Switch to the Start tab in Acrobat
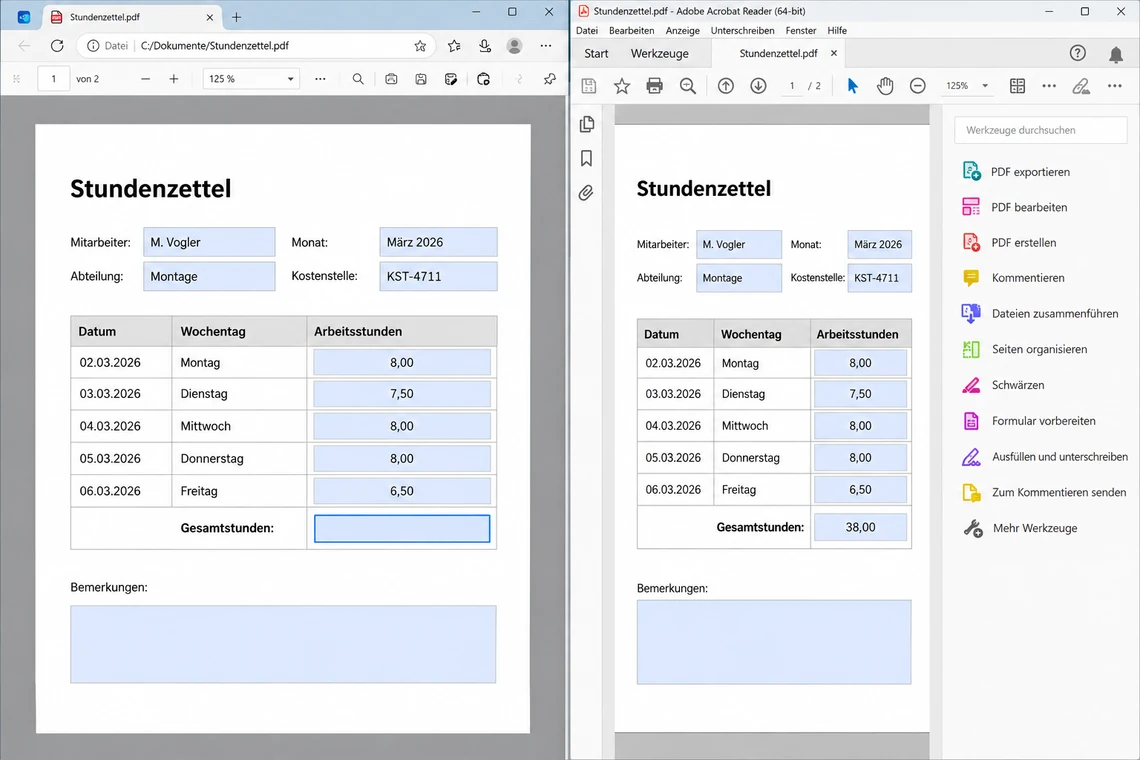Image resolution: width=1140 pixels, height=760 pixels. coord(596,53)
